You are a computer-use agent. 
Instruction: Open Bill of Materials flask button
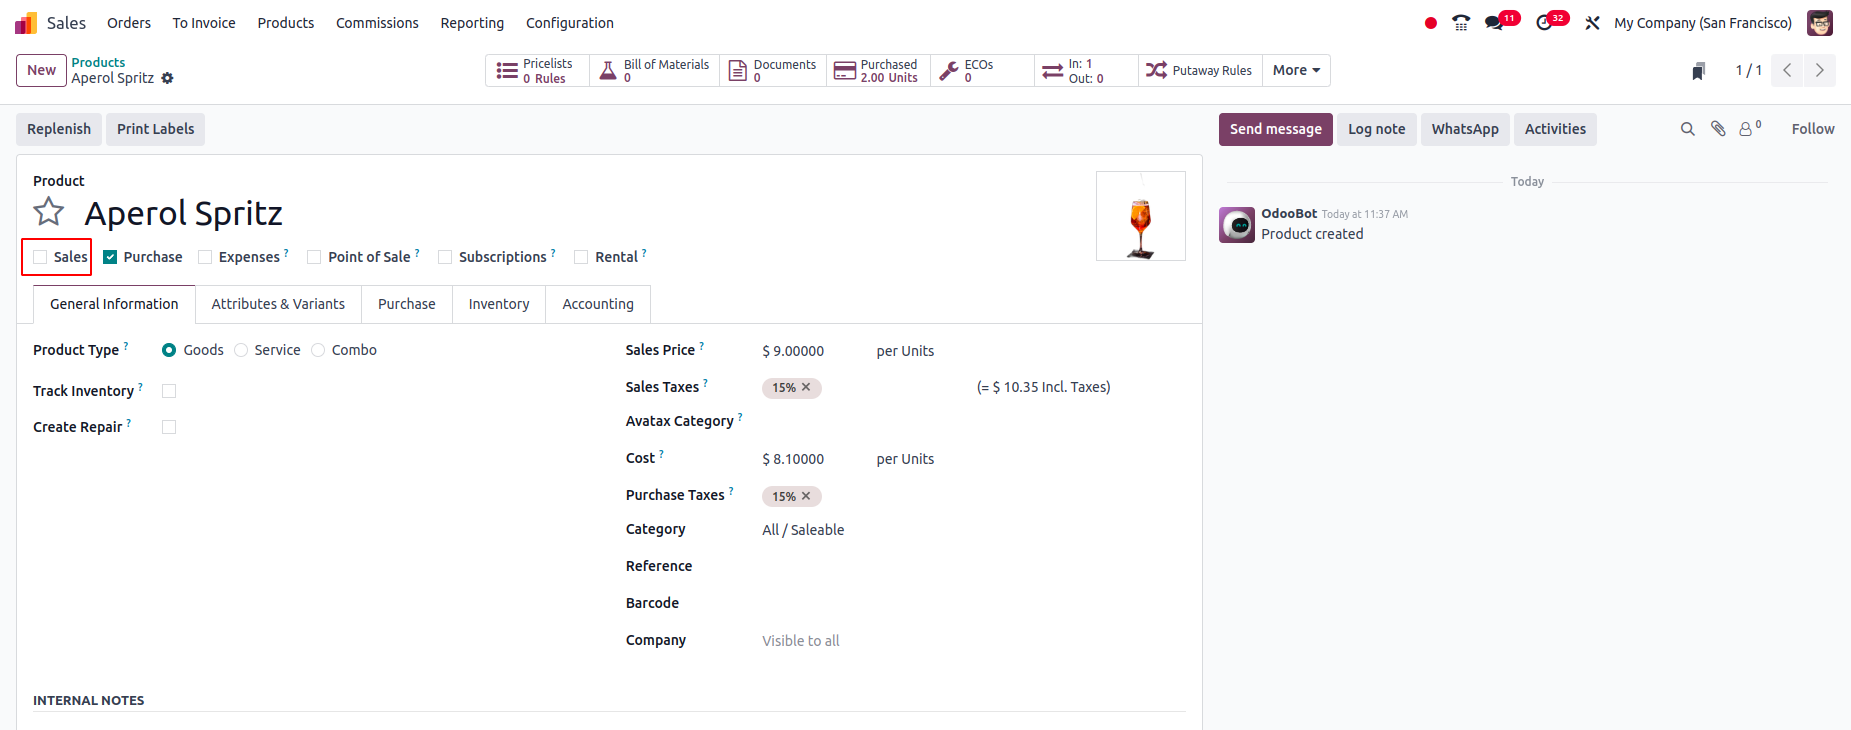point(655,71)
